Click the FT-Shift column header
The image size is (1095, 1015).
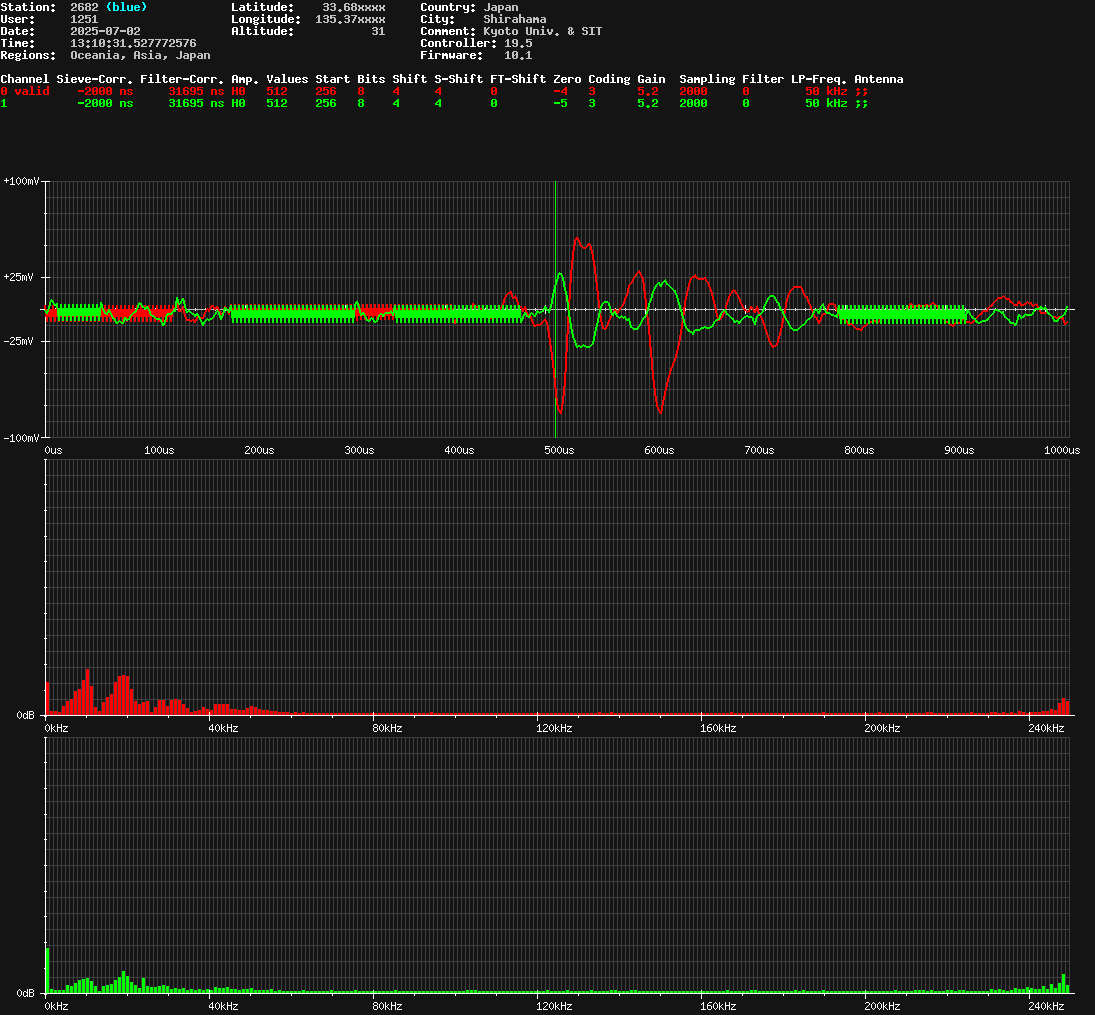point(518,79)
